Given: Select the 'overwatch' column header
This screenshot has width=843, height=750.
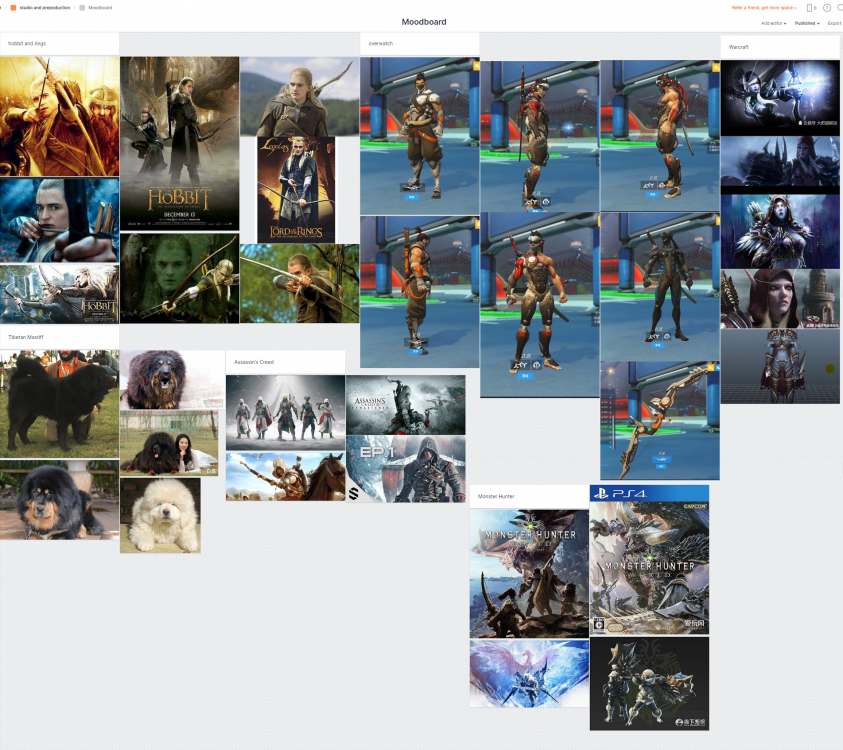Looking at the screenshot, I should pyautogui.click(x=419, y=44).
